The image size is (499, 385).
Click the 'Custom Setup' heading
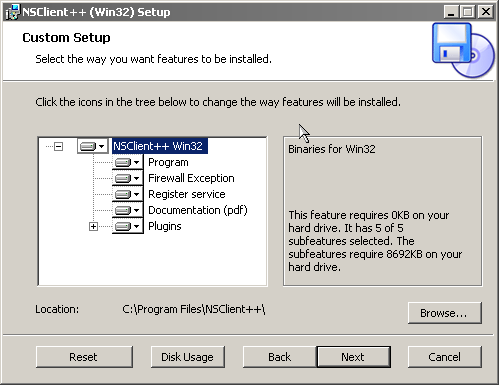tap(66, 38)
